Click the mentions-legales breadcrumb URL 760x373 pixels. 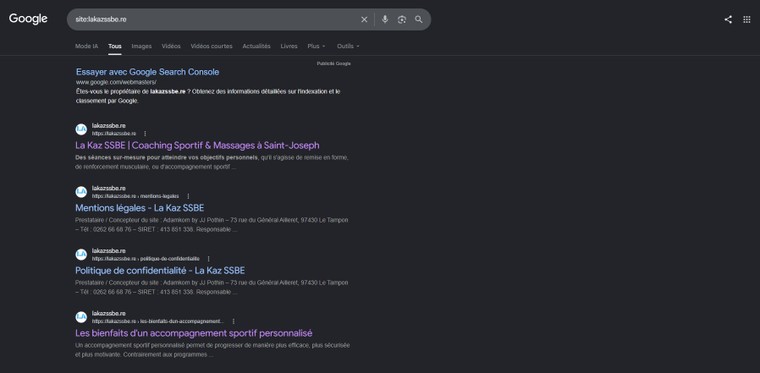click(x=135, y=196)
